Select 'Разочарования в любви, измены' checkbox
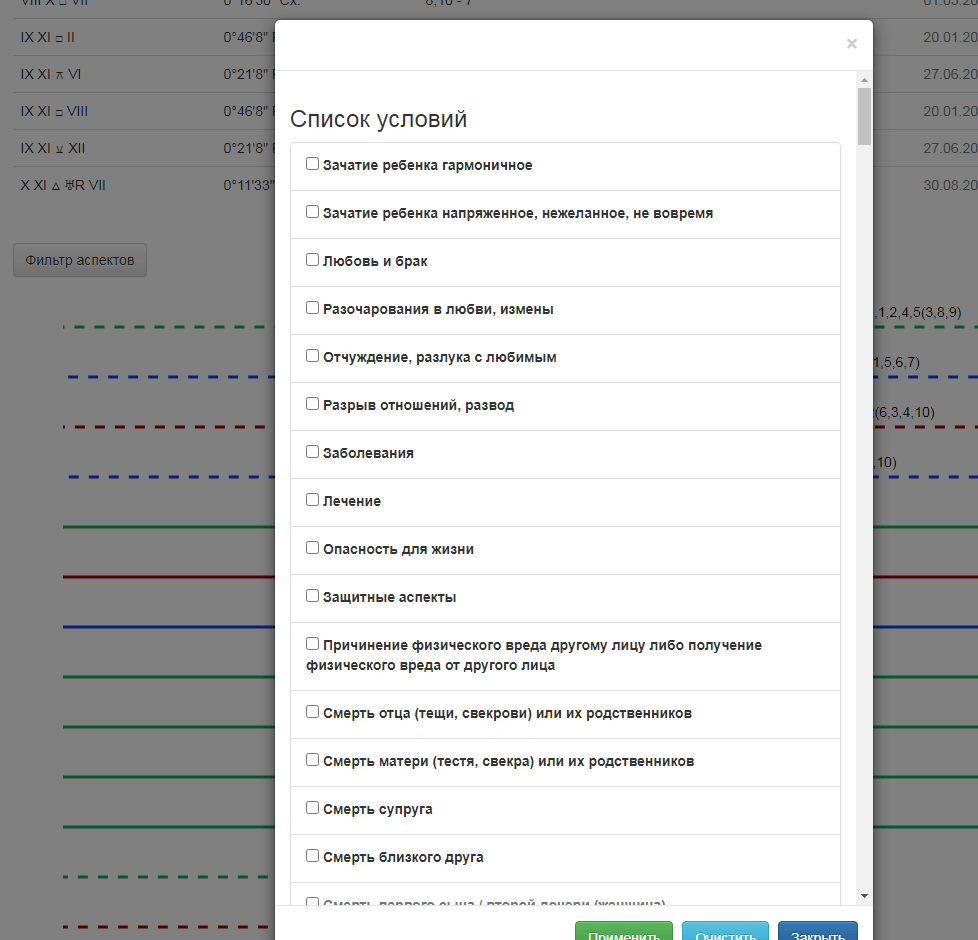The width and height of the screenshot is (978, 940). (313, 308)
